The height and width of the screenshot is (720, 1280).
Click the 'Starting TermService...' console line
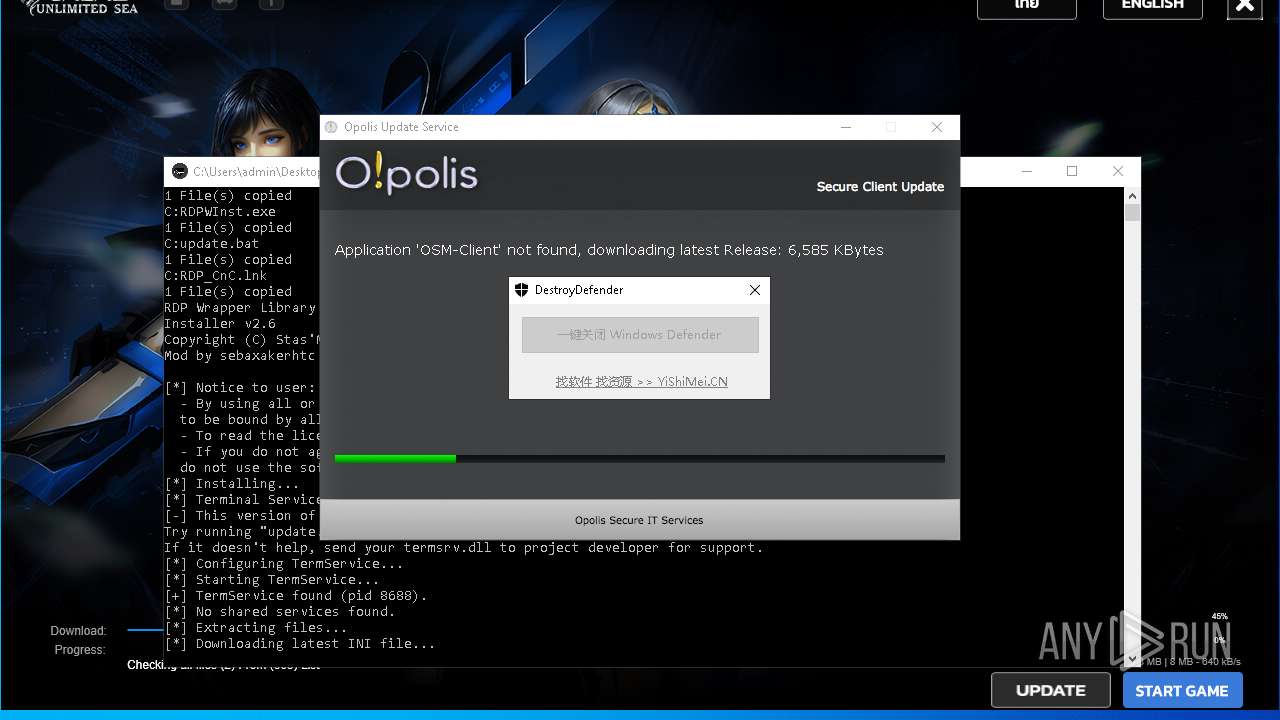tap(272, 580)
